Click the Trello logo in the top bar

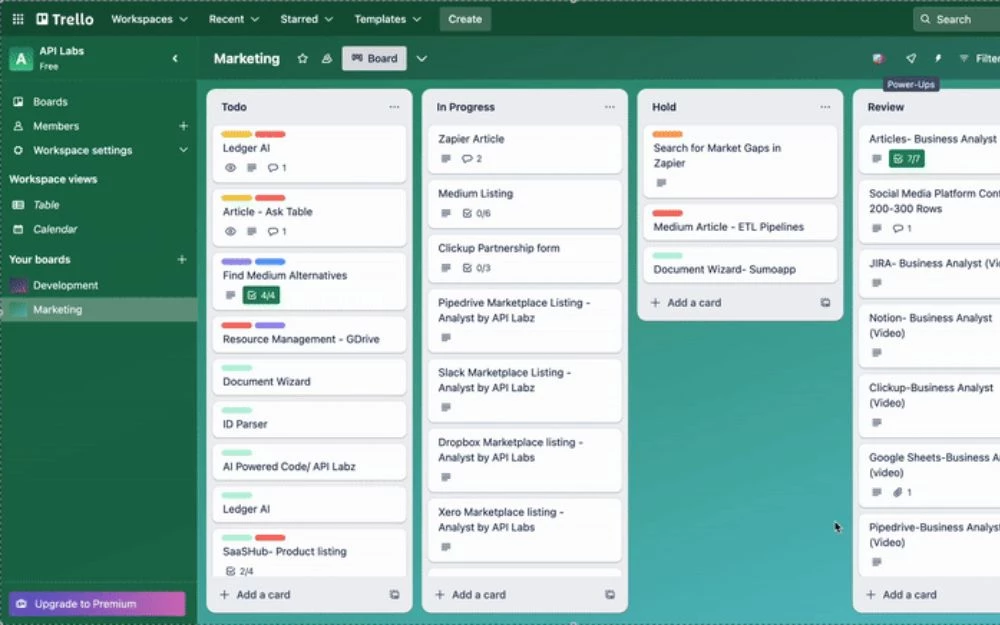click(65, 19)
